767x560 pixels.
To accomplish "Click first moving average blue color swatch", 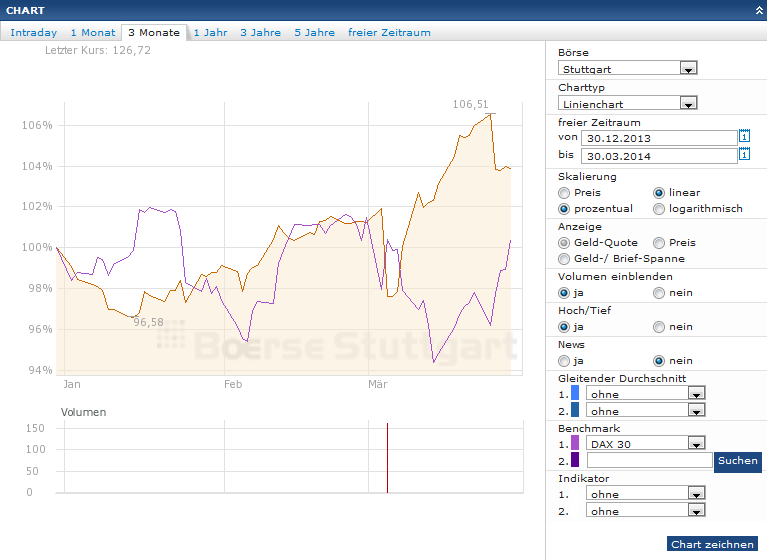I will pyautogui.click(x=575, y=393).
